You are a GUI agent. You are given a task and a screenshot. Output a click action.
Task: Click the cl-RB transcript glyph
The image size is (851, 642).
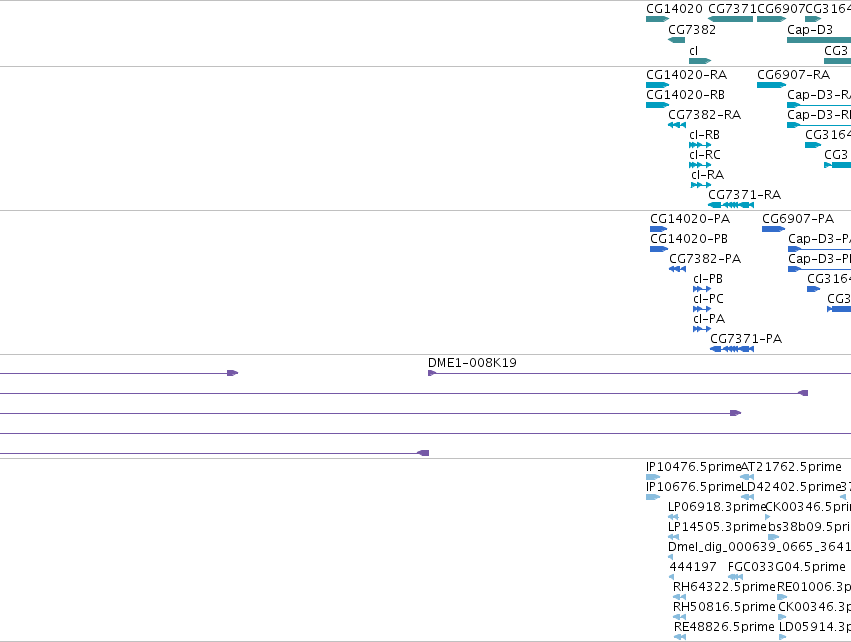pyautogui.click(x=700, y=145)
